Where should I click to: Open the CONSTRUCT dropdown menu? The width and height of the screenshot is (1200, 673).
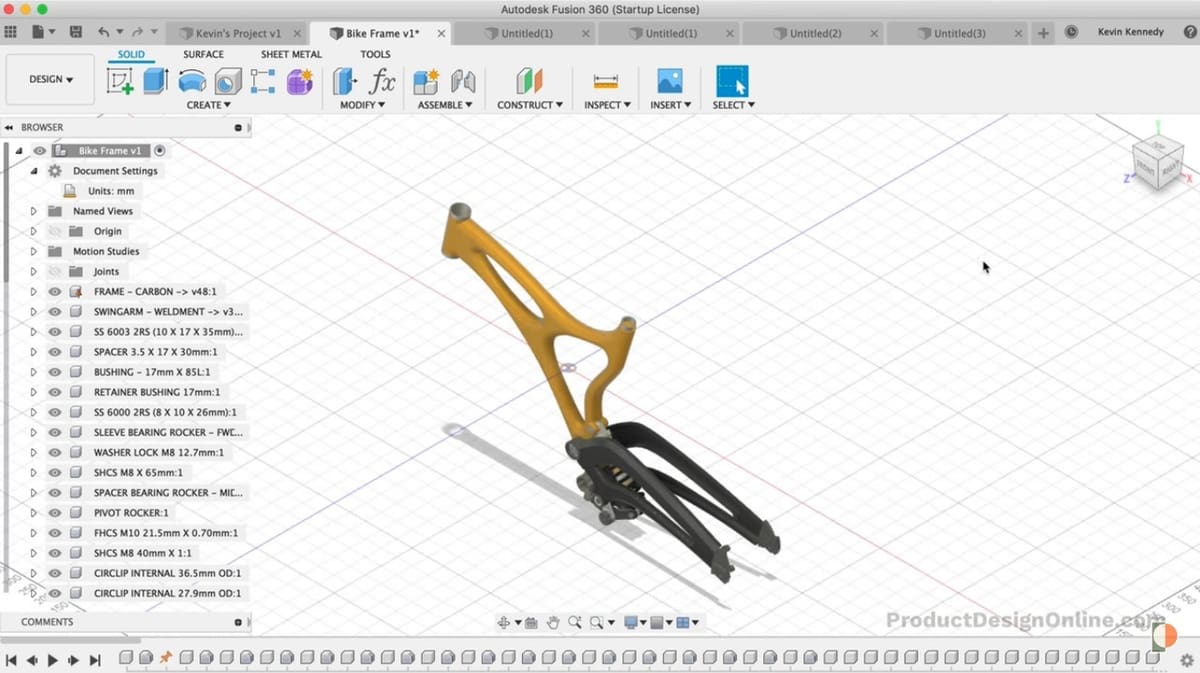(530, 105)
